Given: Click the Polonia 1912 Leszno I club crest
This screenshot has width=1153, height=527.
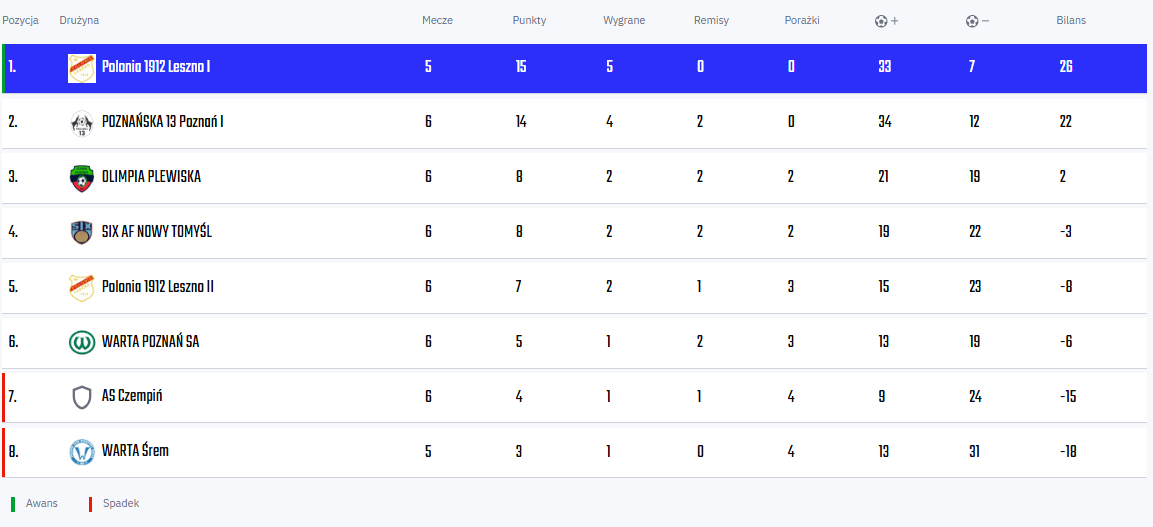Looking at the screenshot, I should 82,68.
